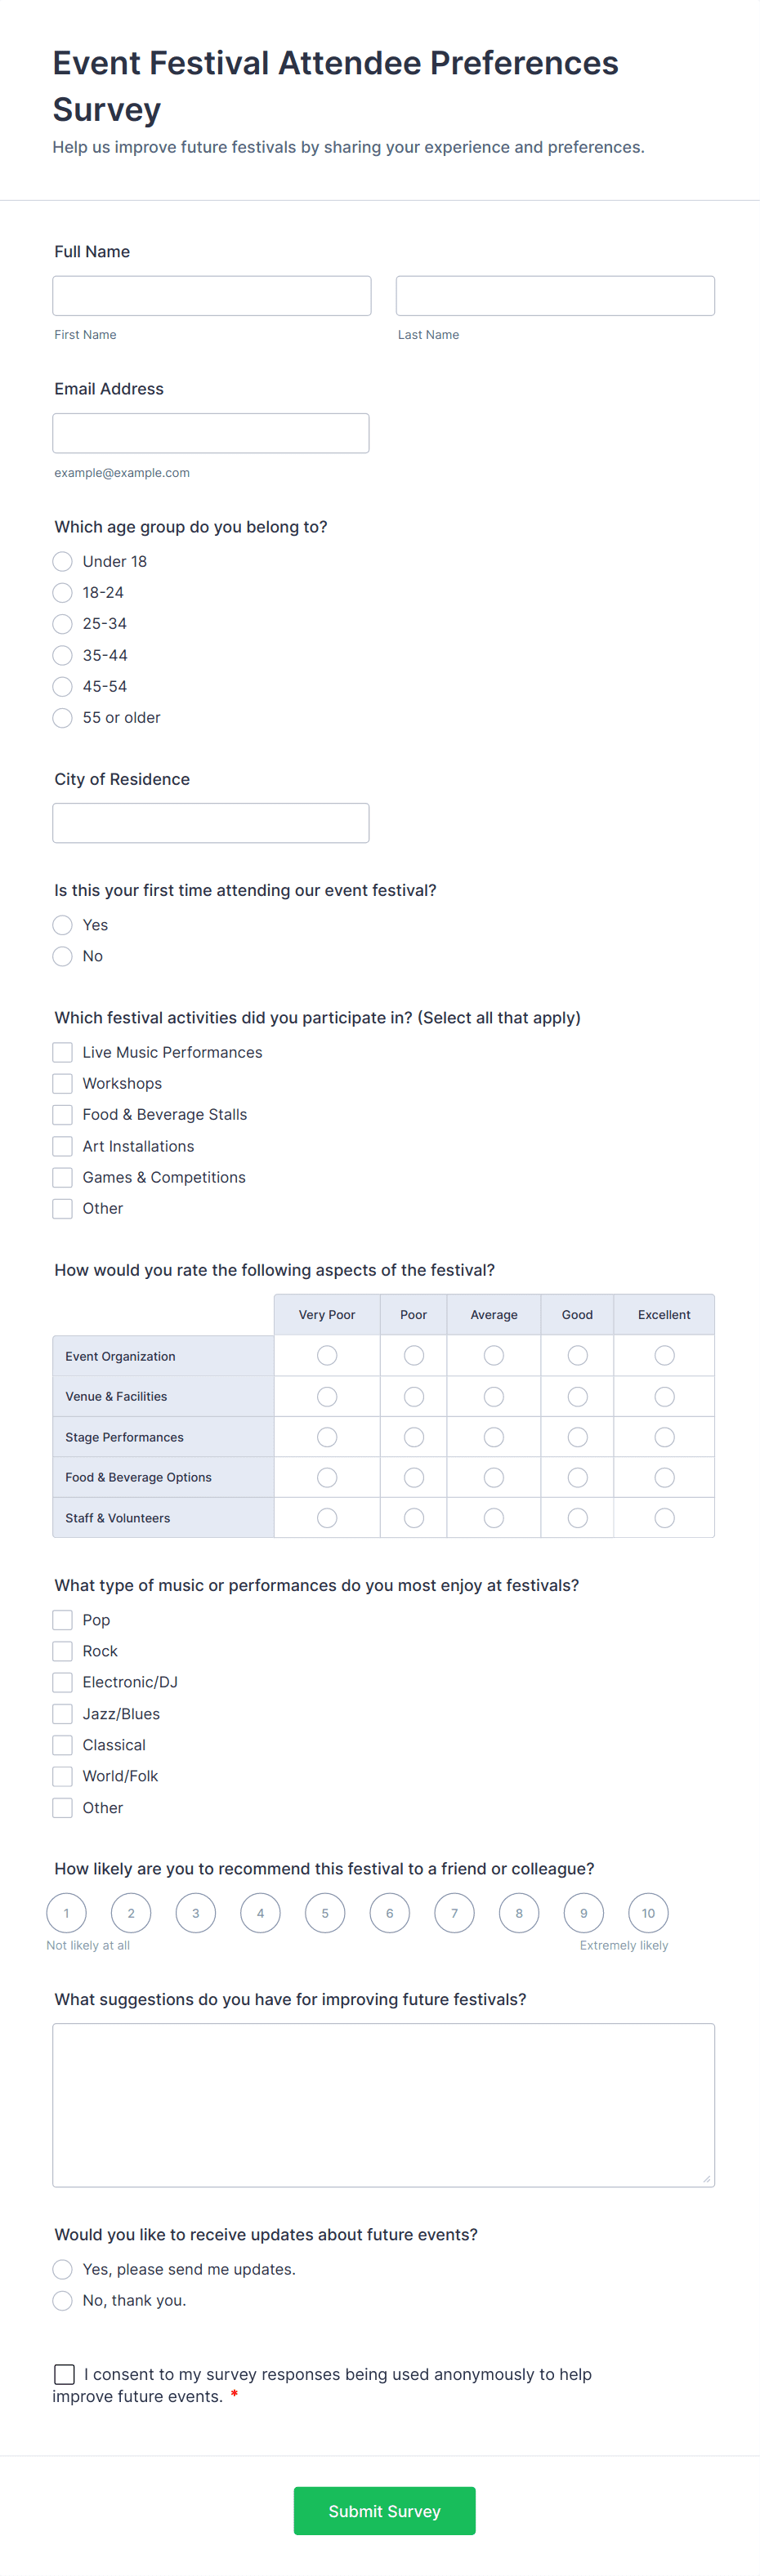Select 10 on the recommendation scale
Image resolution: width=760 pixels, height=2576 pixels.
point(648,1912)
